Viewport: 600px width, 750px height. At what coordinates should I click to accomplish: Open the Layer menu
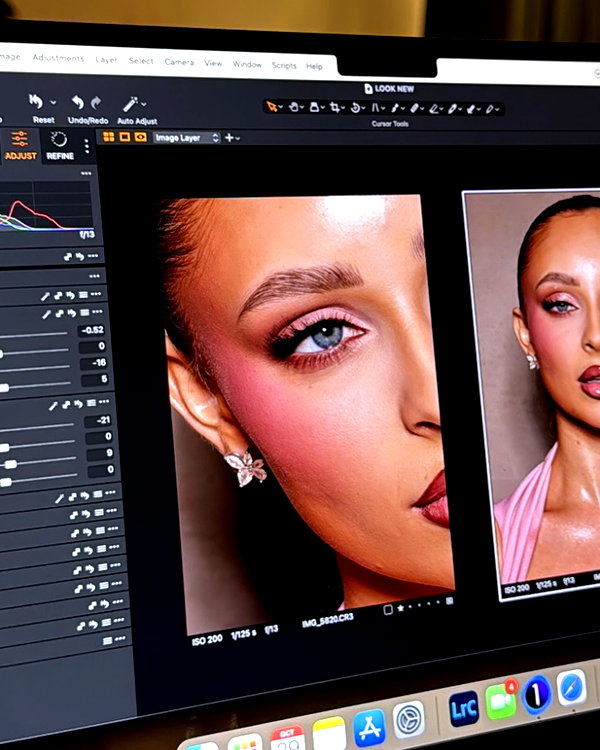[x=106, y=60]
